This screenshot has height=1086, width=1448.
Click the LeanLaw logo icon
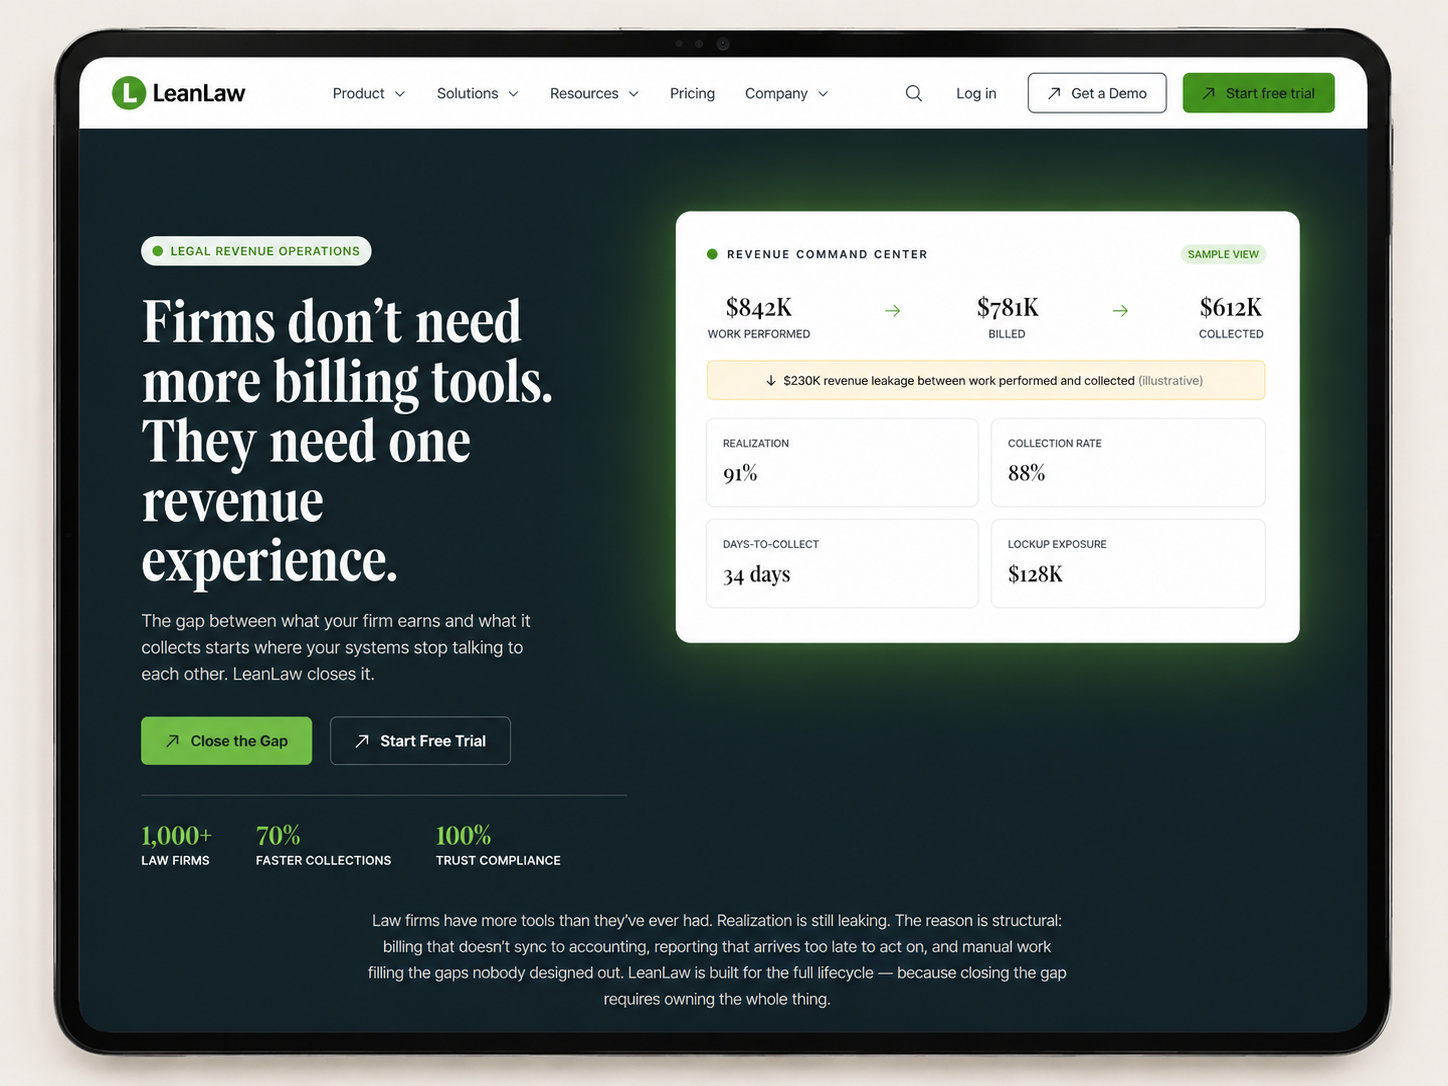click(x=129, y=93)
